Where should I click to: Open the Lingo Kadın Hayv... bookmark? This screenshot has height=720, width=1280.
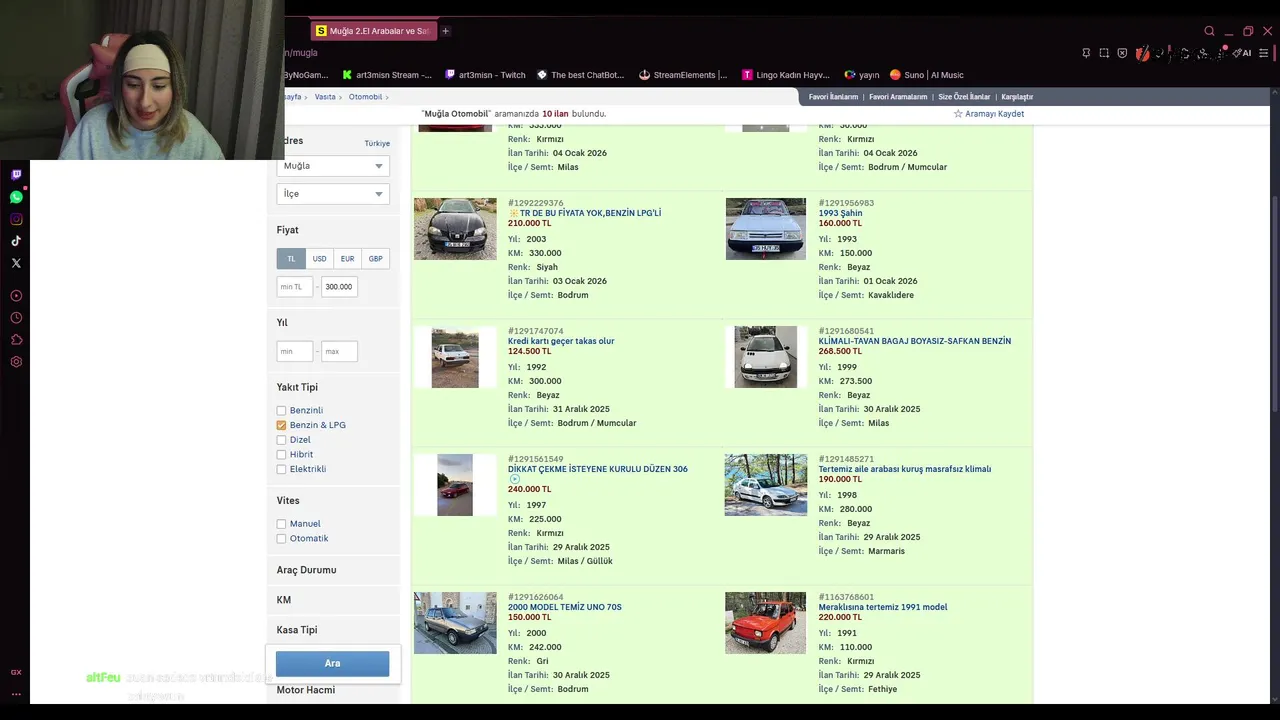786,75
